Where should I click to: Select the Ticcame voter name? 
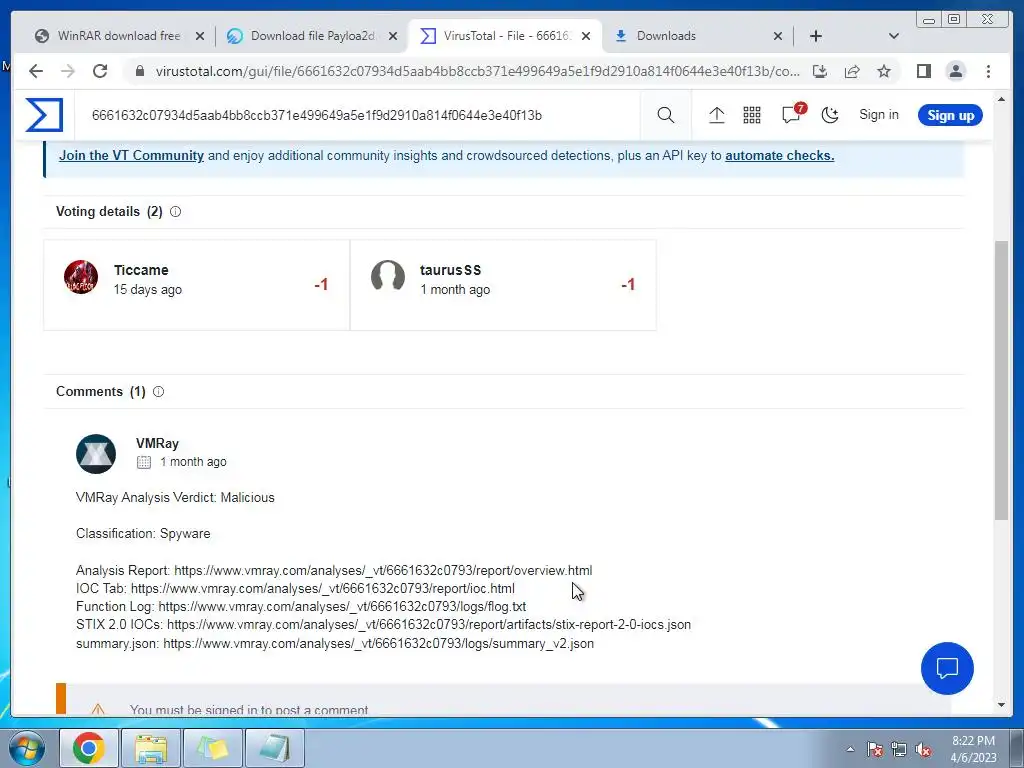point(141,270)
